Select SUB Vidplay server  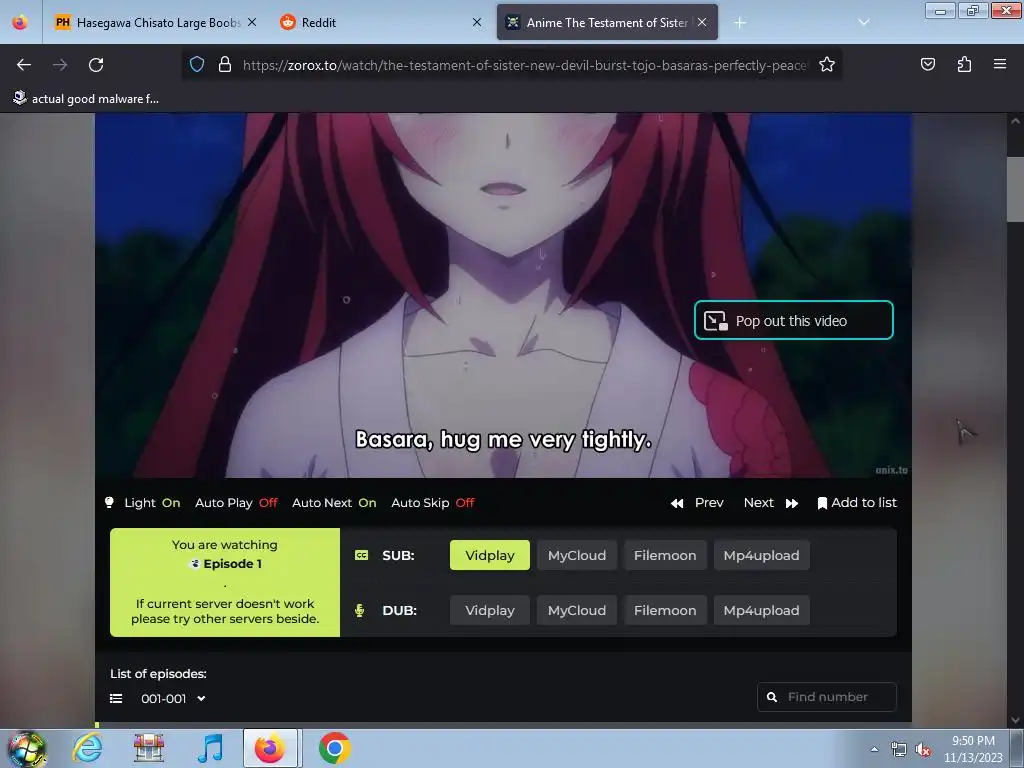coord(490,555)
